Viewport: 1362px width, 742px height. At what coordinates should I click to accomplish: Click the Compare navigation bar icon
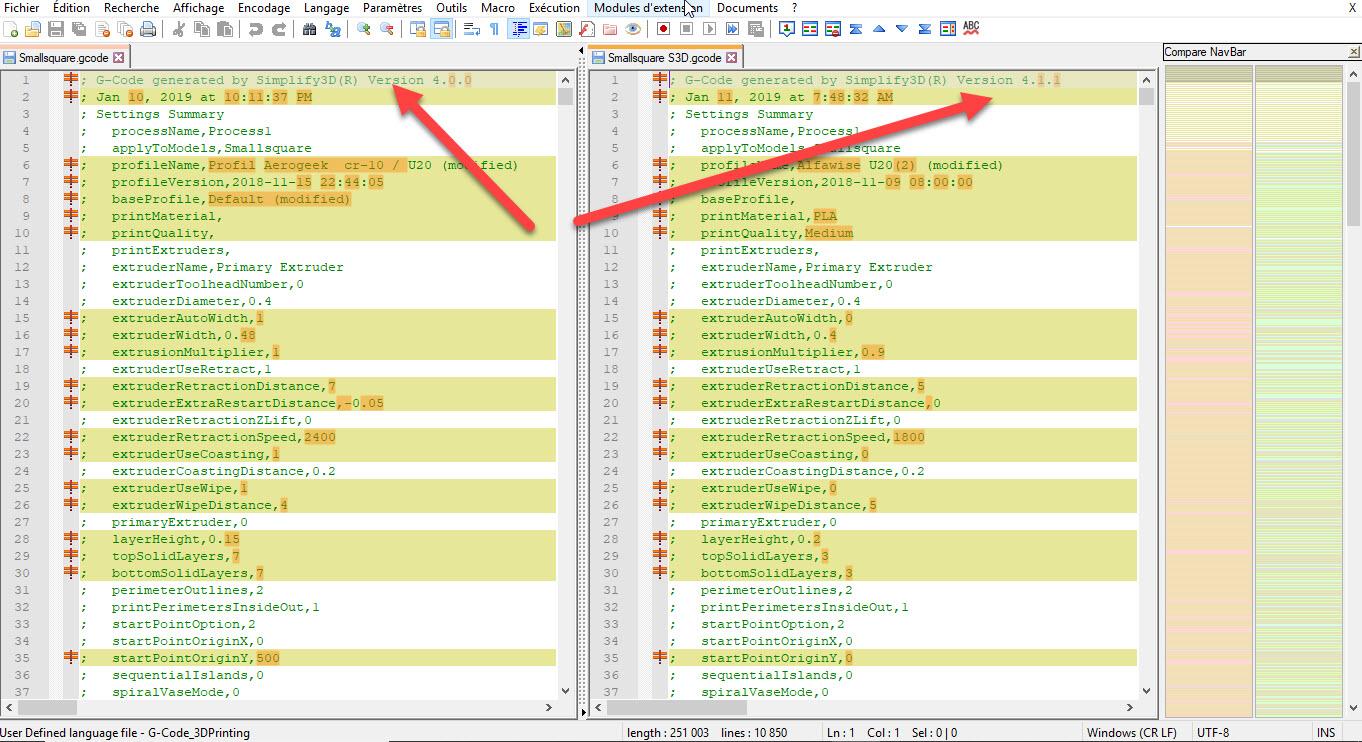pyautogui.click(x=948, y=30)
